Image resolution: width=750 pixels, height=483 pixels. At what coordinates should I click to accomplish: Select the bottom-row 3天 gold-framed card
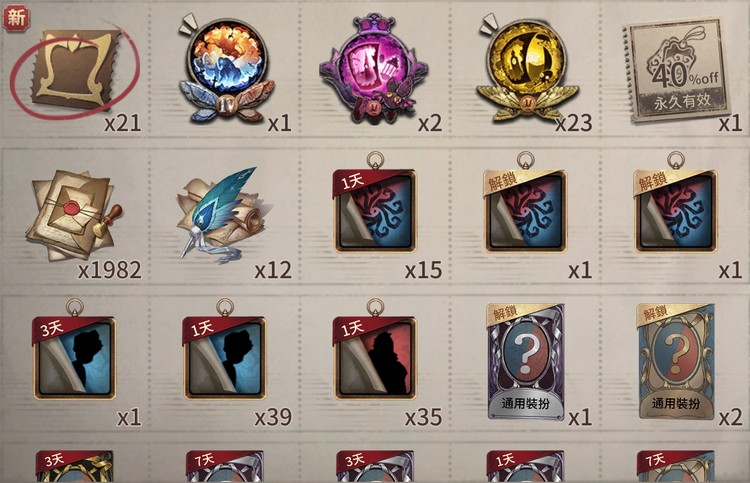tap(74, 466)
